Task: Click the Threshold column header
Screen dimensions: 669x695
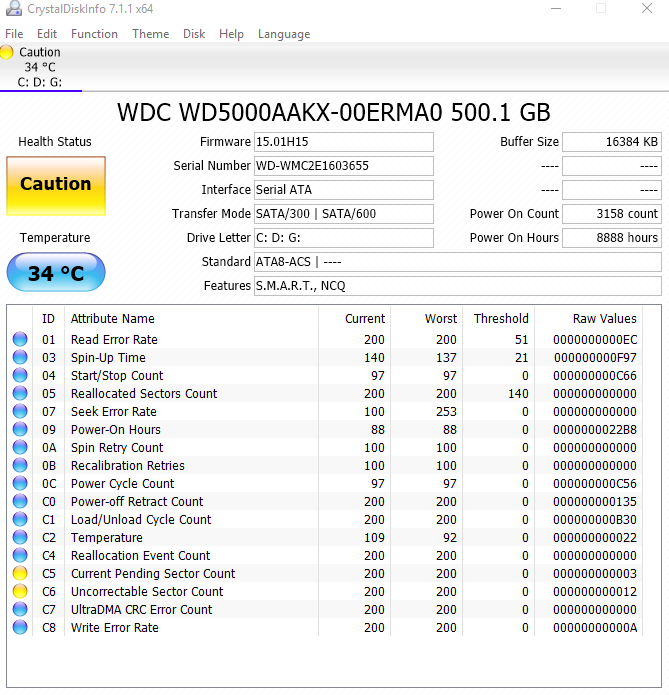Action: 501,319
